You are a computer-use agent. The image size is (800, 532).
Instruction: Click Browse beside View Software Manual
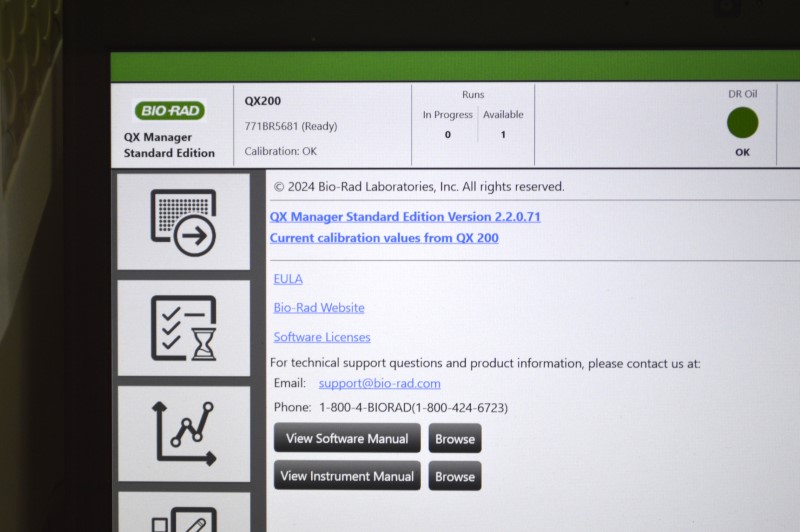tap(455, 439)
